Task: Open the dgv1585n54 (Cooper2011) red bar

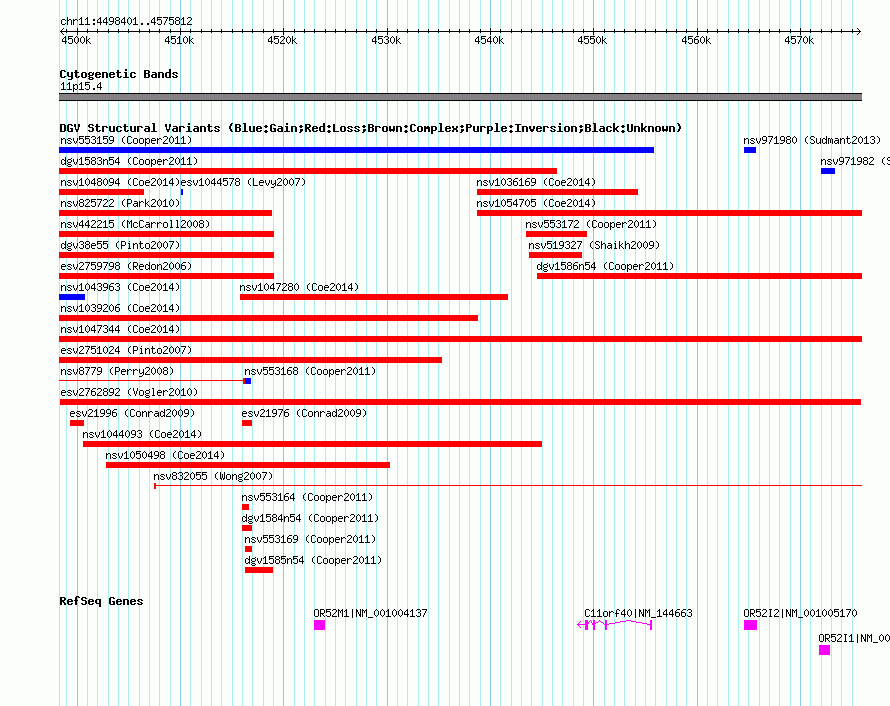Action: 259,570
